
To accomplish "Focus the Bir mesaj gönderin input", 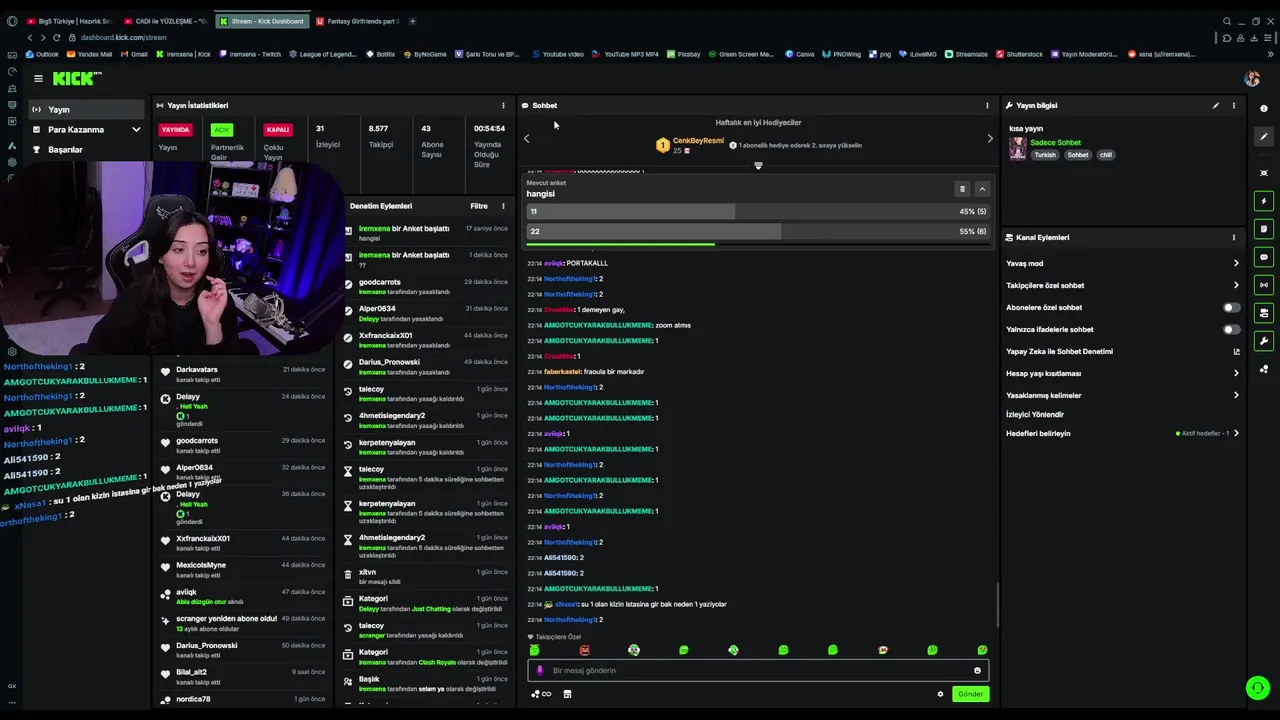I will coord(758,671).
